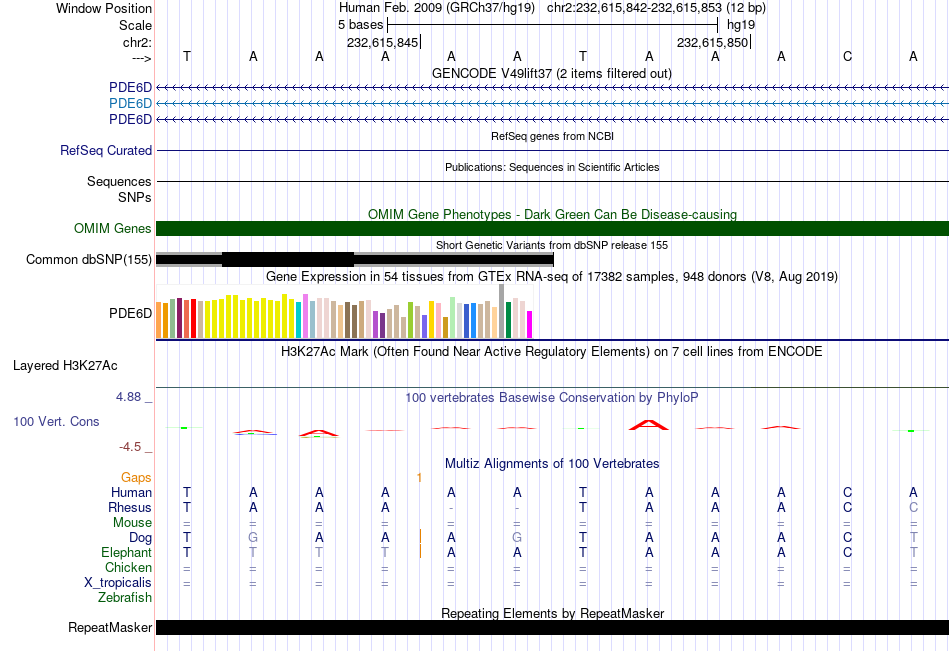Select the light-blue PDE6D transcript label
This screenshot has width=950, height=651.
tap(130, 103)
